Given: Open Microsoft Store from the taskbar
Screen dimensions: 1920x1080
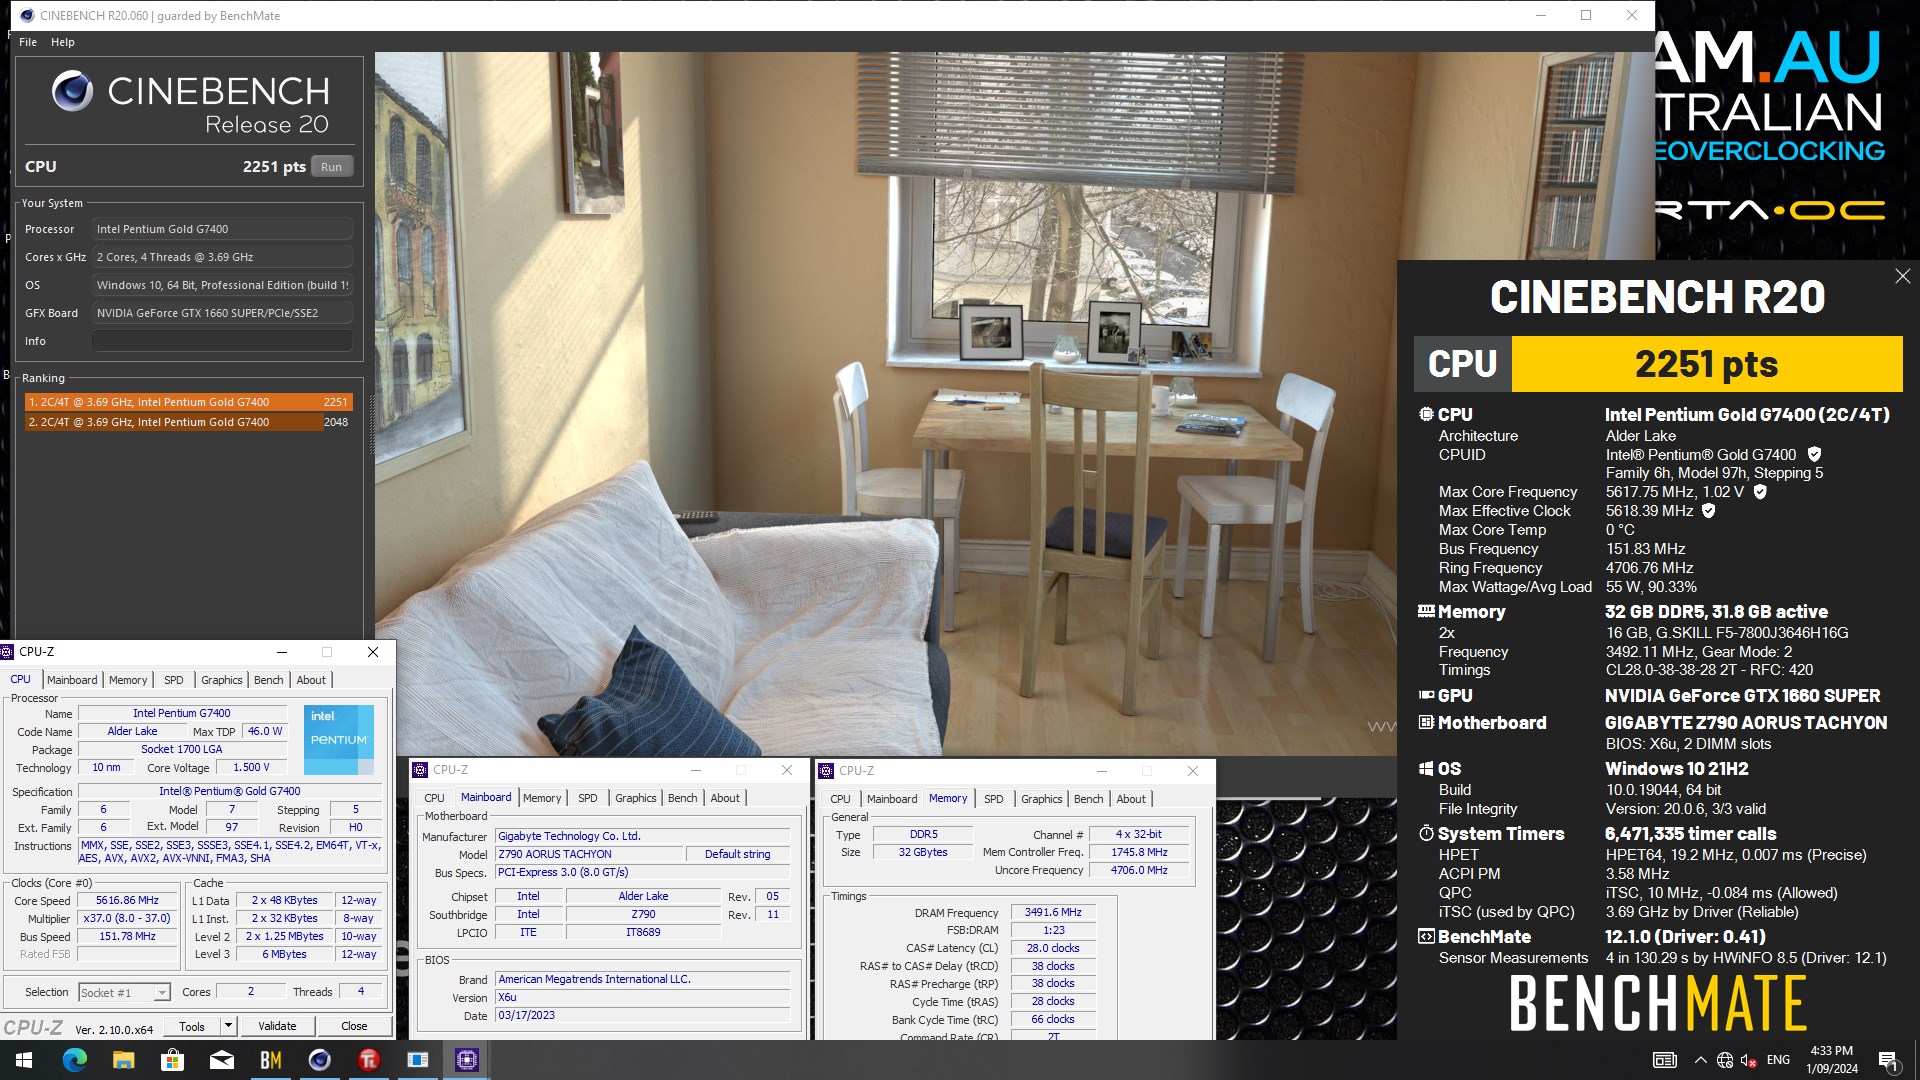Looking at the screenshot, I should (172, 1060).
